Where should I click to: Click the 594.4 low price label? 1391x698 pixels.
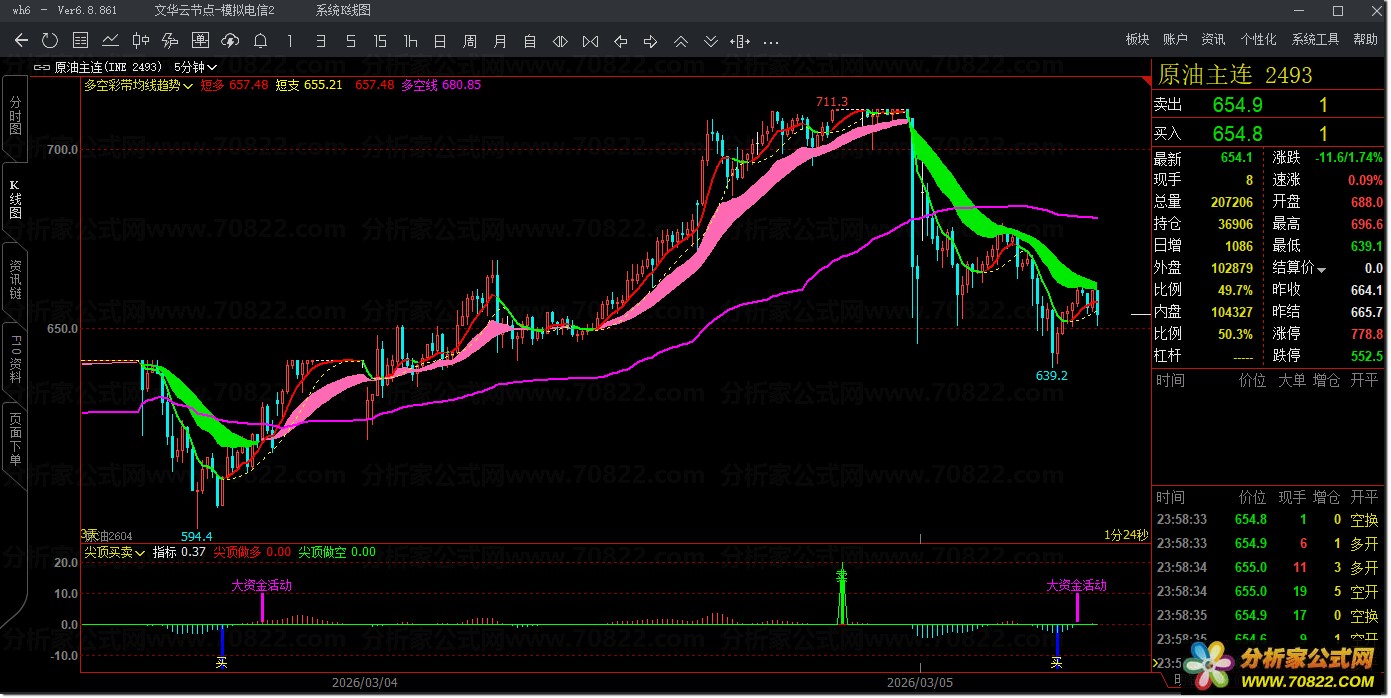click(197, 536)
